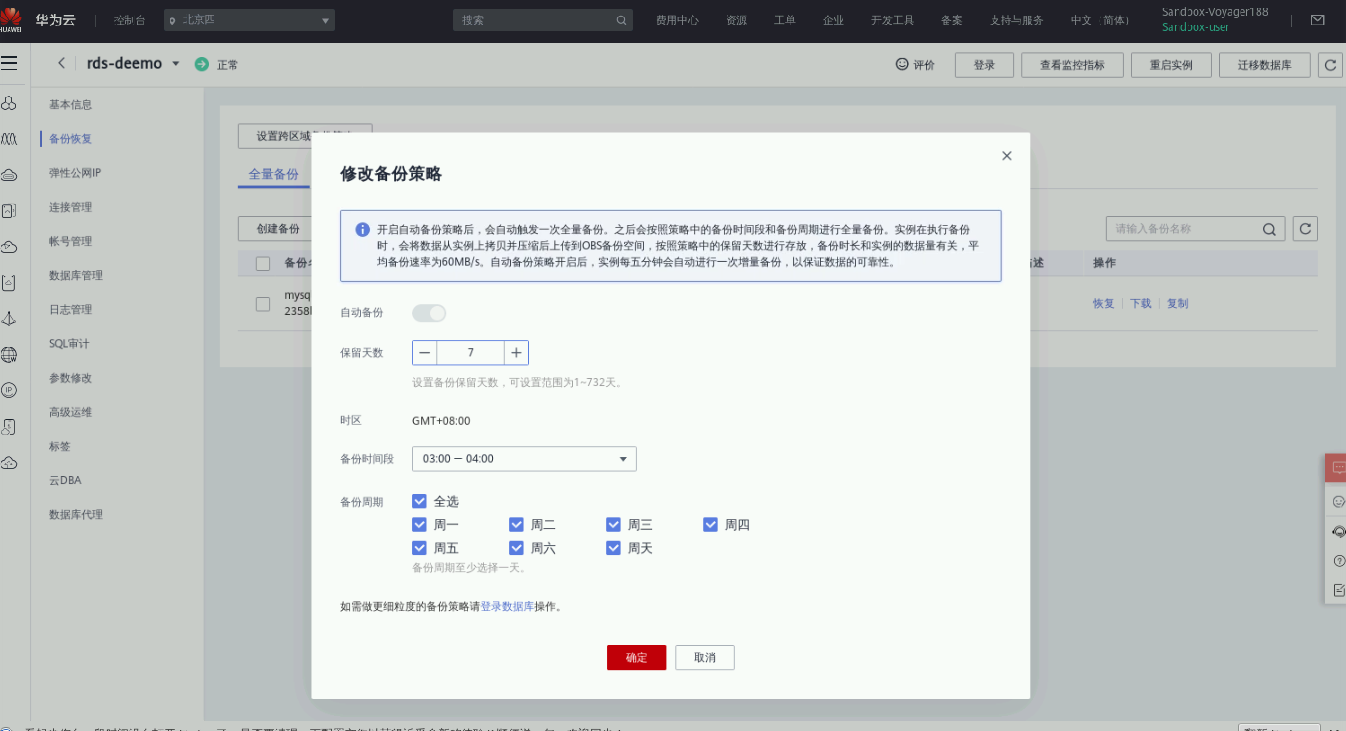Open 基本信息 in the side menu
The height and width of the screenshot is (731, 1346).
coord(71,105)
